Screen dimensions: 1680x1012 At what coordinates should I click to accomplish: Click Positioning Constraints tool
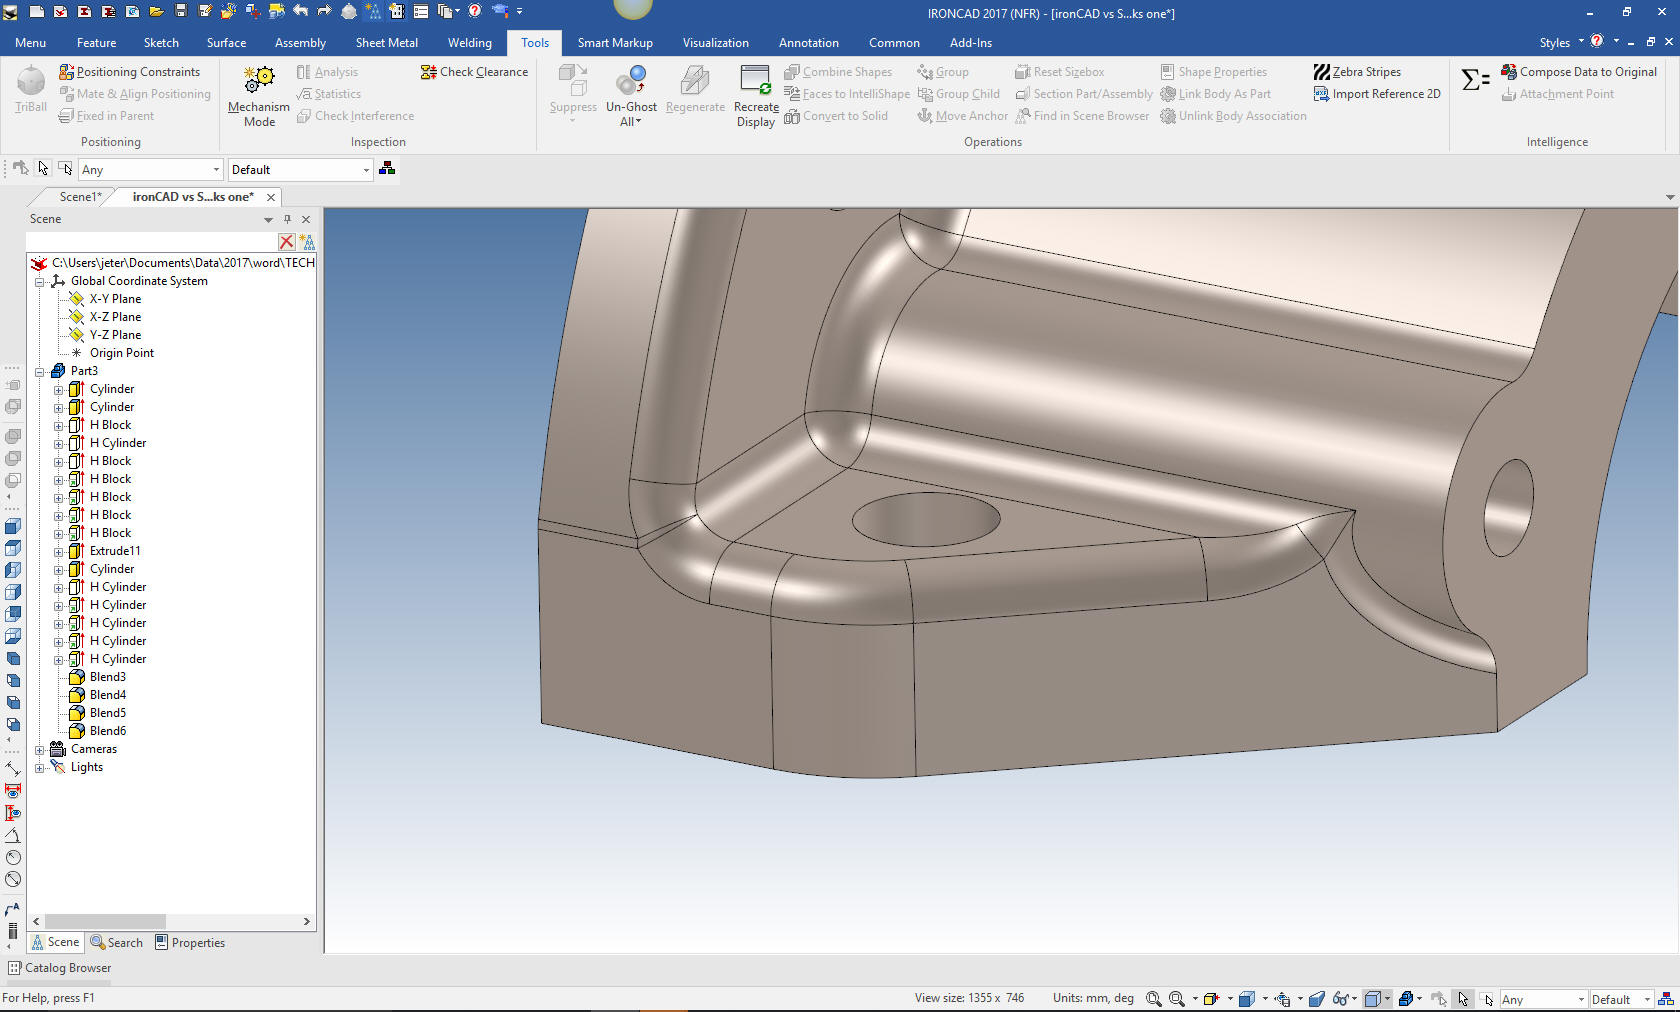coord(129,72)
